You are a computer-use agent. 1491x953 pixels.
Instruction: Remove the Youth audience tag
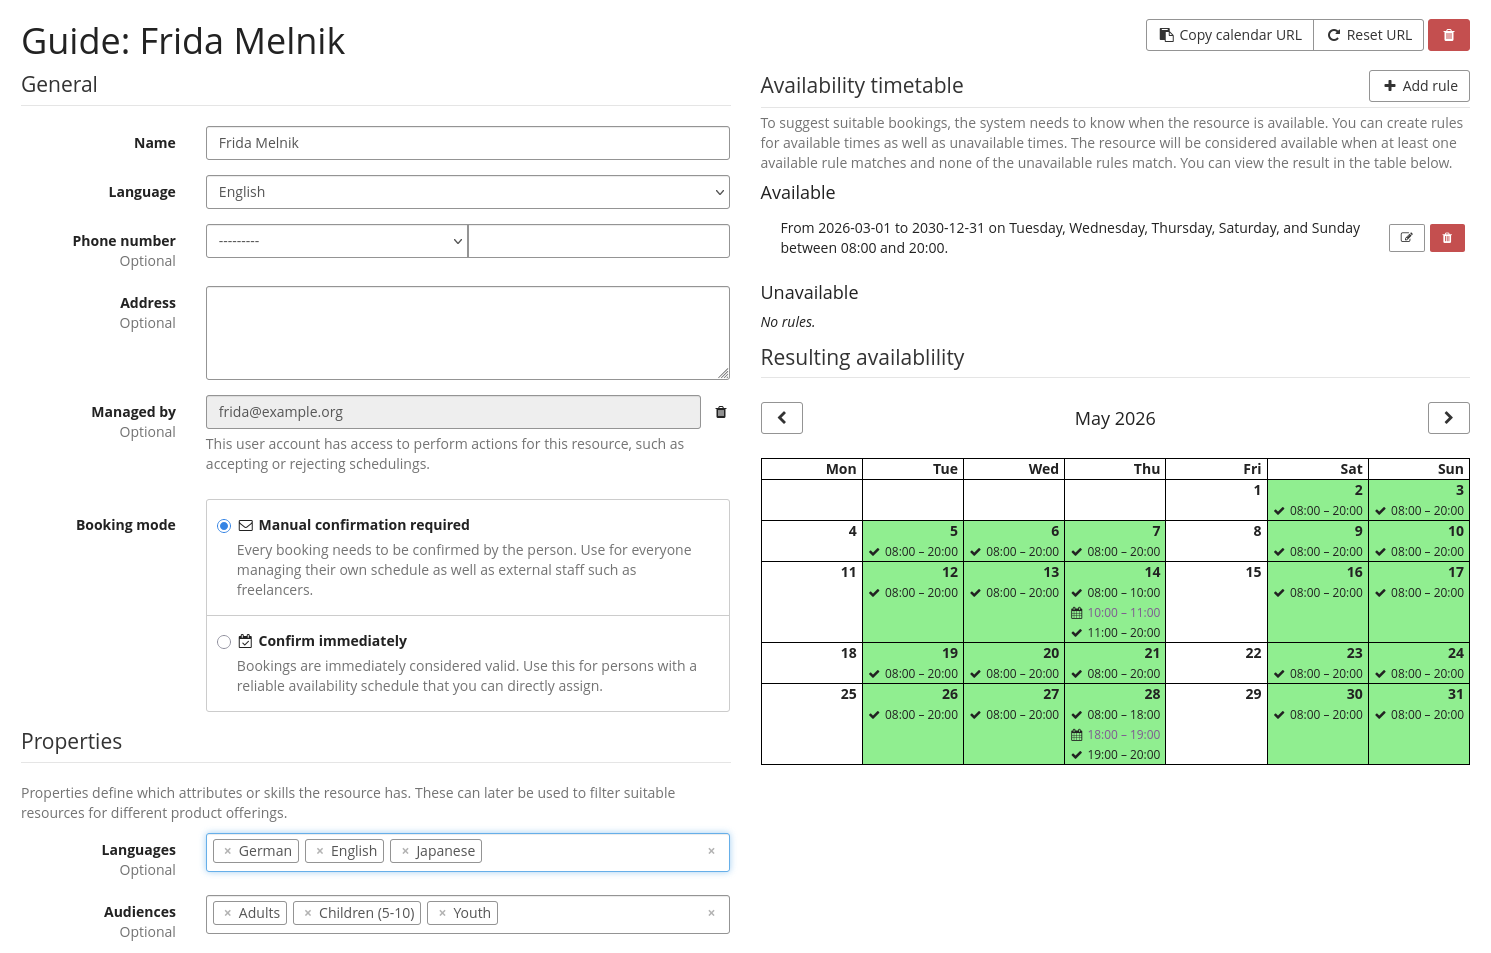coord(442,913)
